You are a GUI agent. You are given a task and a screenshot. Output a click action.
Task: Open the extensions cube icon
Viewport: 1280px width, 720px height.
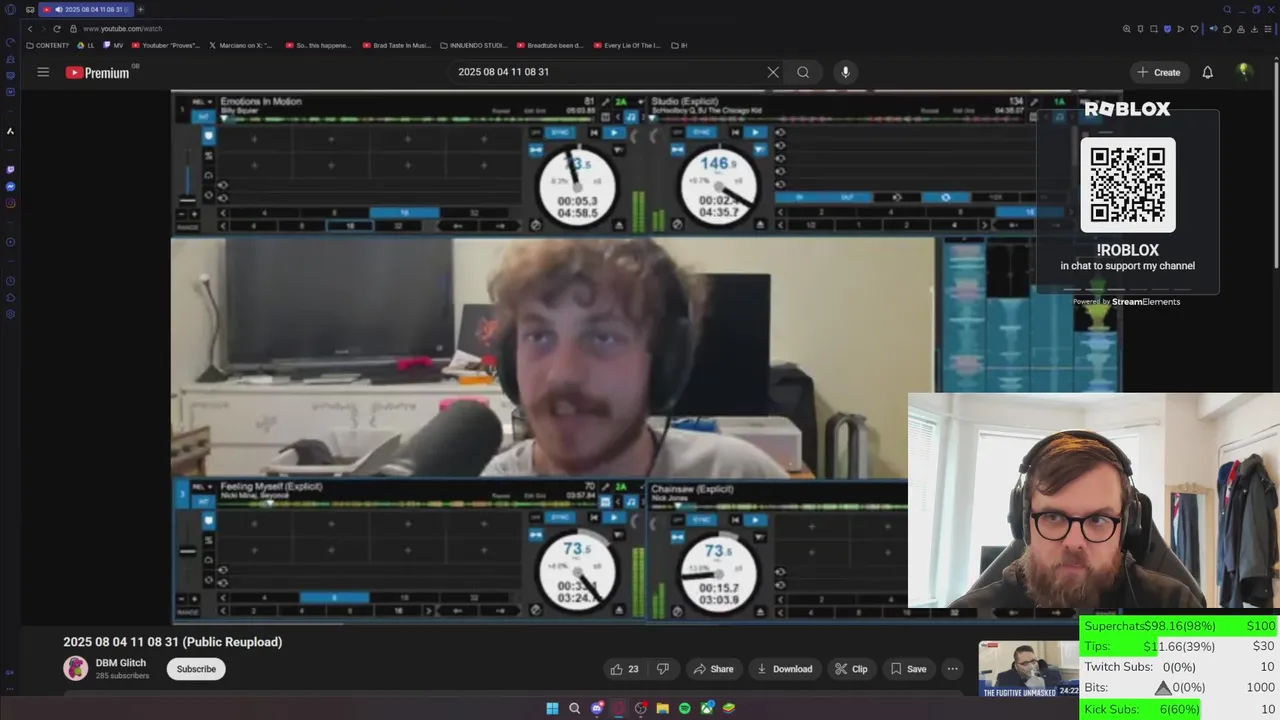pos(1227,29)
